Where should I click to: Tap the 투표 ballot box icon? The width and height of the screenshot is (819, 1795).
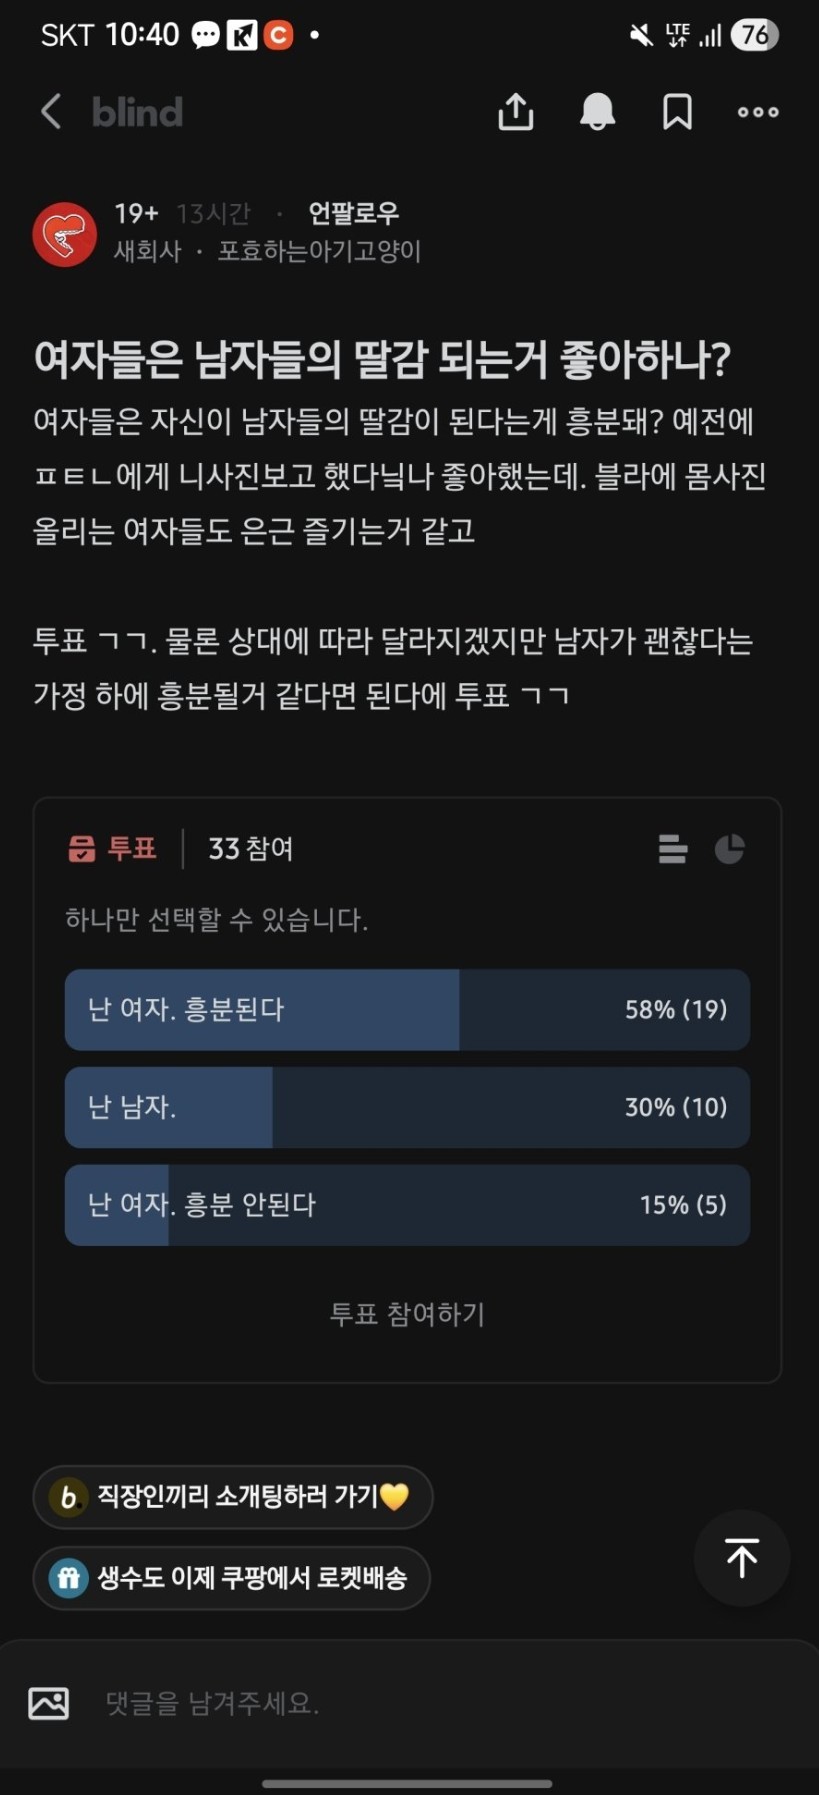point(81,849)
